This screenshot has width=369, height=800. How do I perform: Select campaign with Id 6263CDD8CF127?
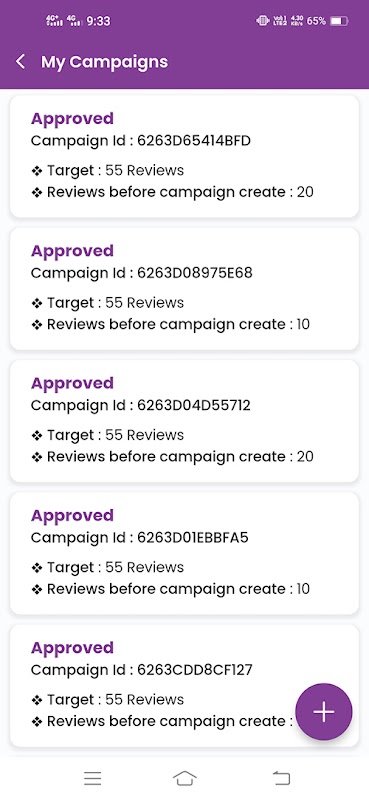[184, 685]
